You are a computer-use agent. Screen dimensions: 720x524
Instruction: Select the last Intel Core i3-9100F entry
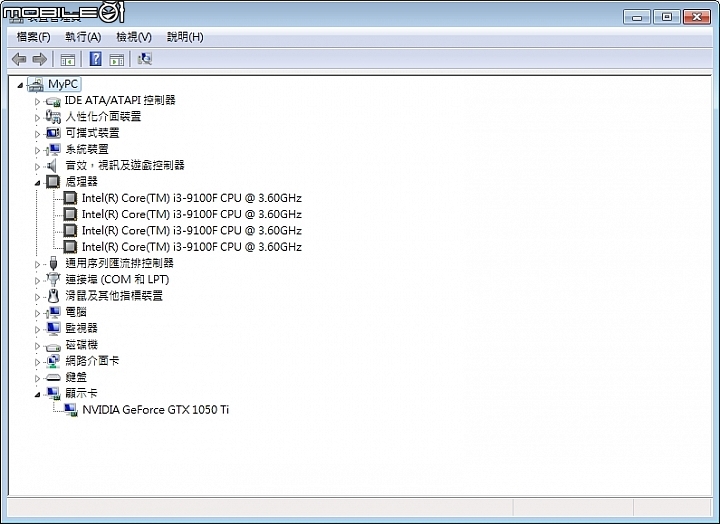point(191,247)
